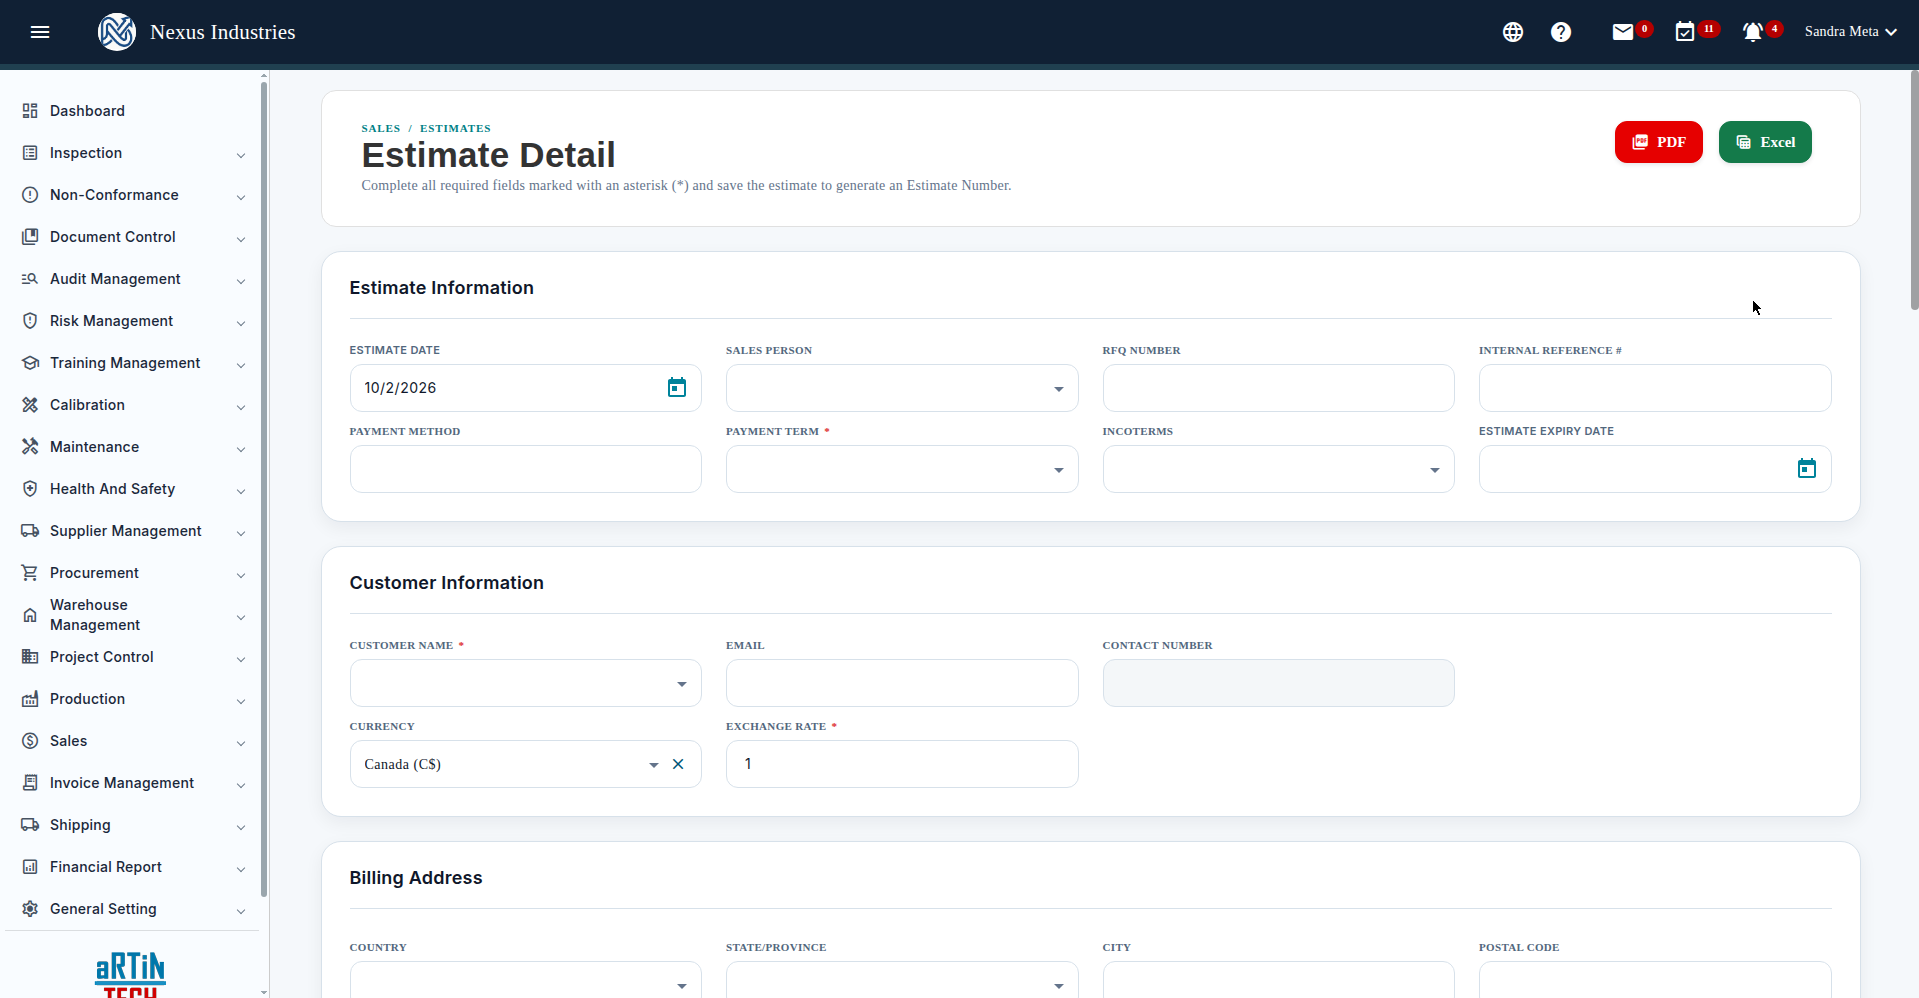
Task: Click the Inspection sidebar icon
Action: (x=30, y=153)
